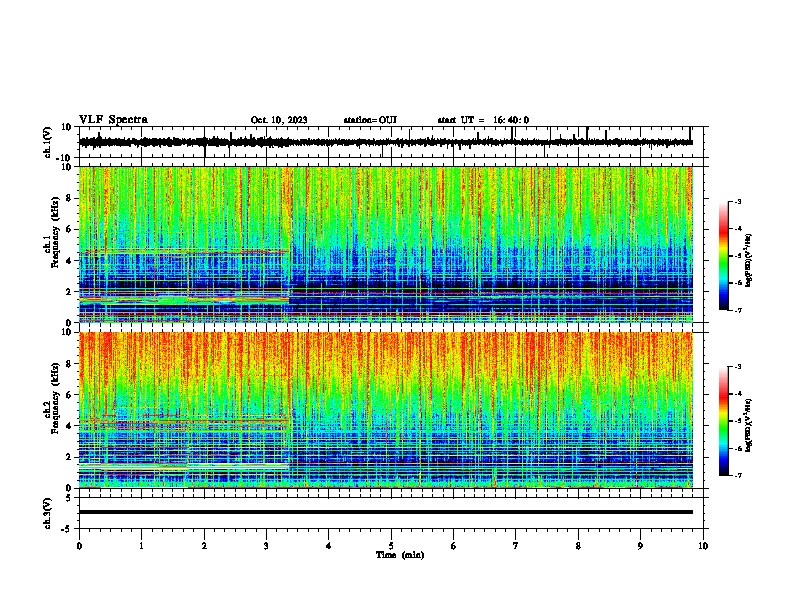Click the "-5" label on ch.2 color bar

pos(738,421)
